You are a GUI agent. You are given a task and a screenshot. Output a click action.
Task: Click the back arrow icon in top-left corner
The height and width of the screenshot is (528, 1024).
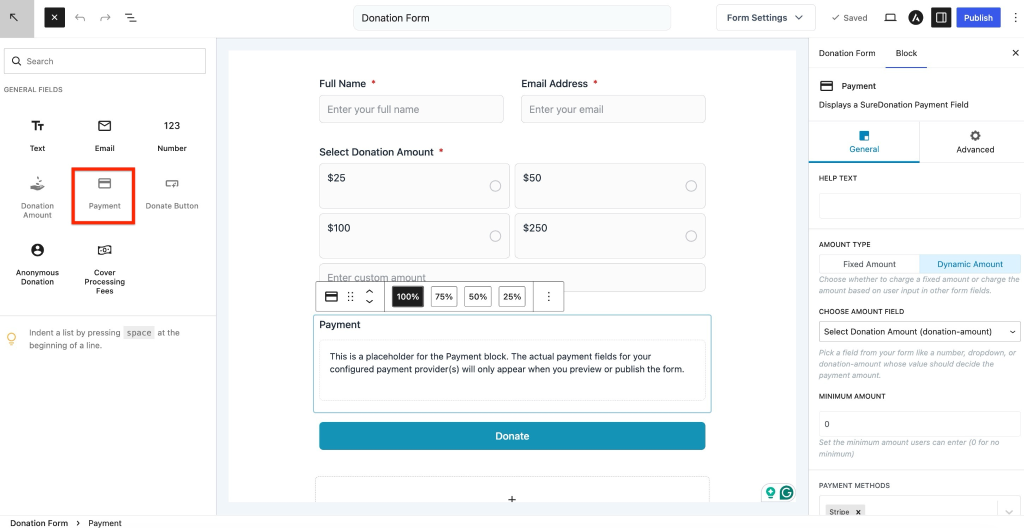tap(15, 18)
